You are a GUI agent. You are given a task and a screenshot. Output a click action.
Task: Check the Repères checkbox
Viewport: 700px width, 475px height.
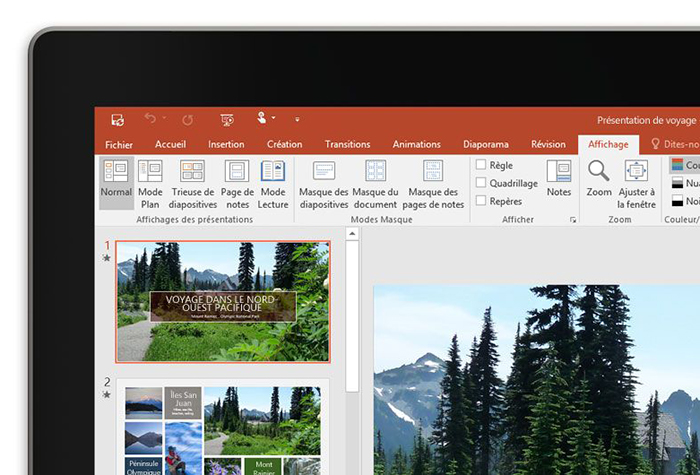coord(481,201)
